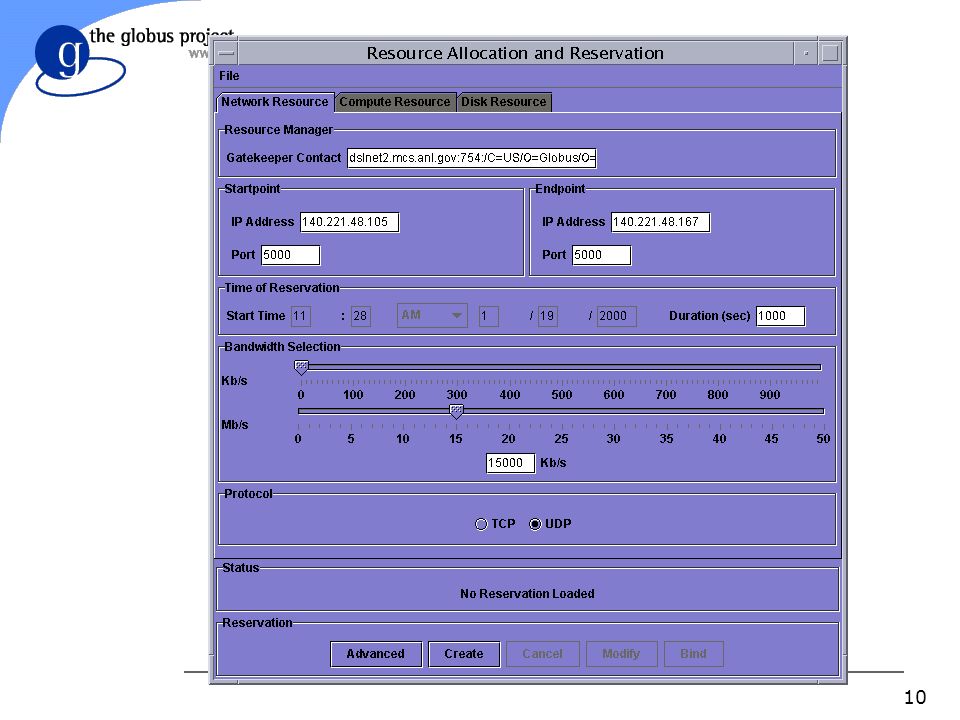Switch to Compute Resource tab
Image resolution: width=960 pixels, height=720 pixels.
pos(395,102)
